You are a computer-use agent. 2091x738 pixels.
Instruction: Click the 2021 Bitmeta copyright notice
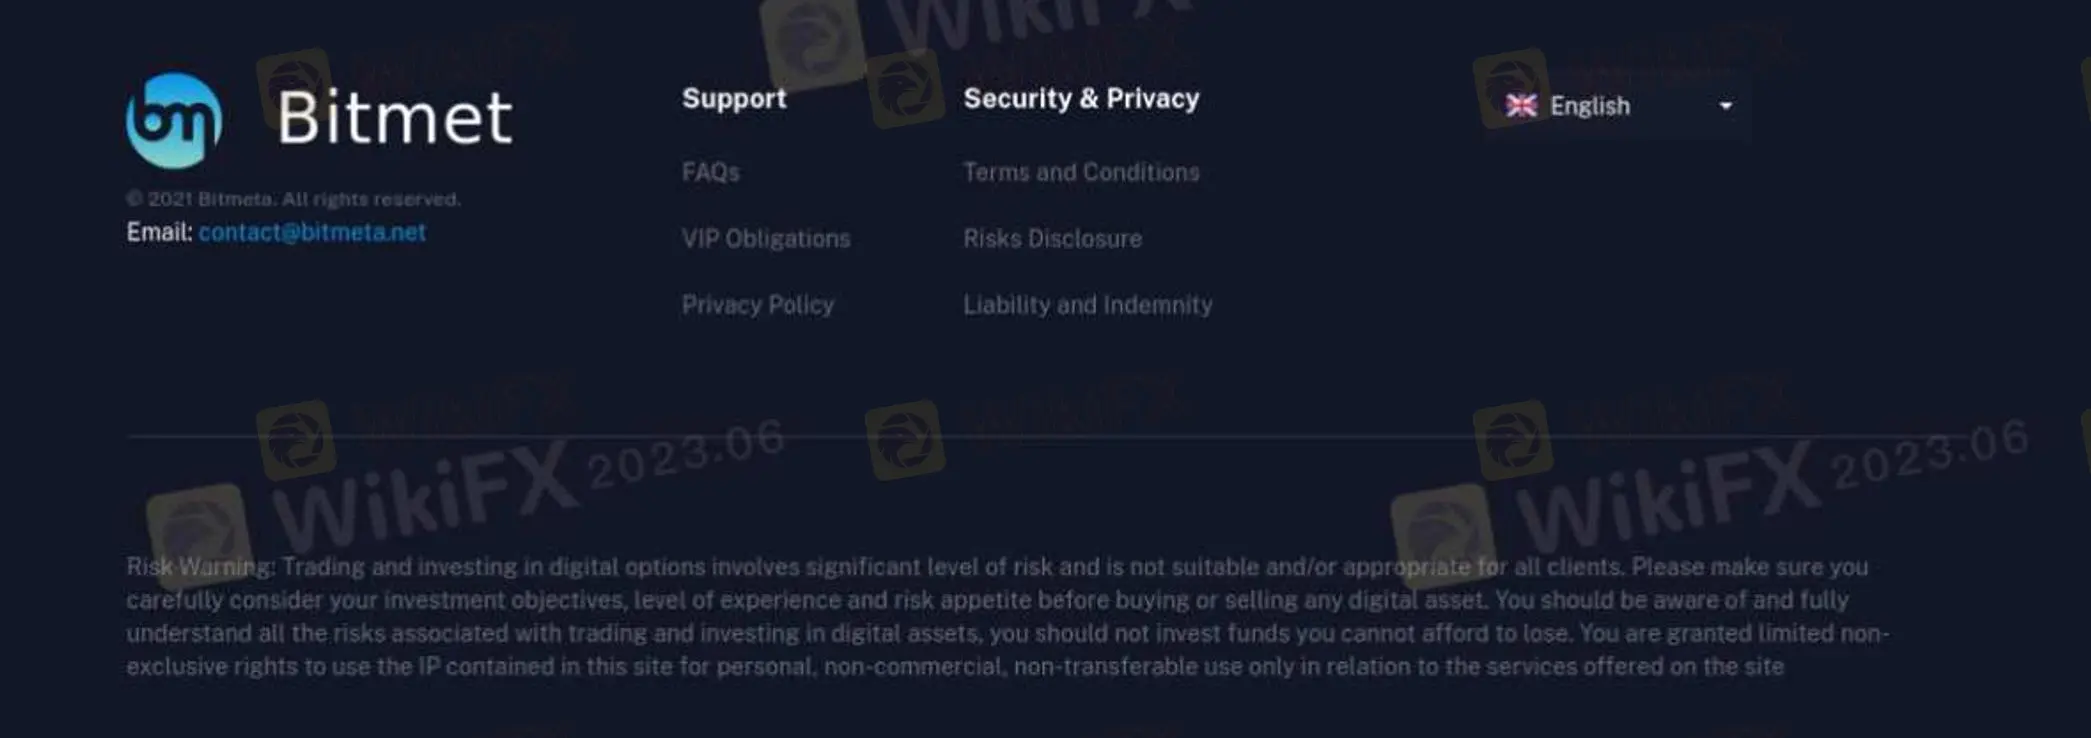click(293, 199)
